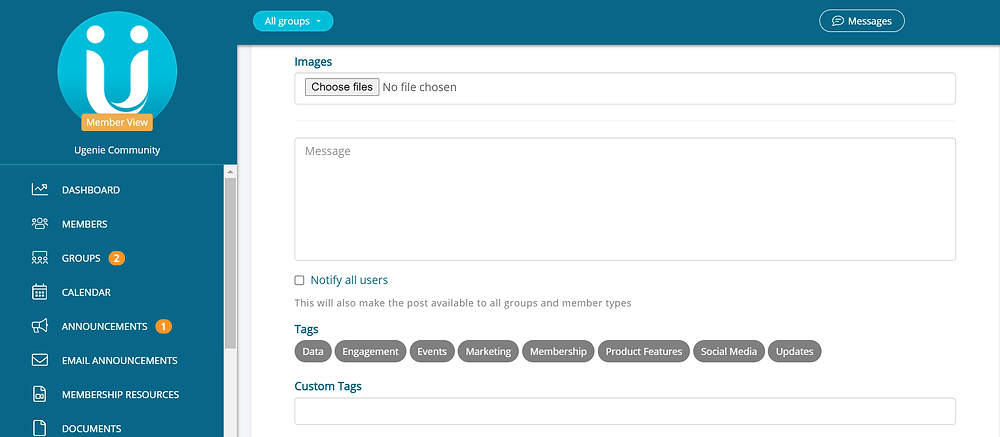The image size is (1000, 437).
Task: Click the Documents page icon
Action: point(40,428)
